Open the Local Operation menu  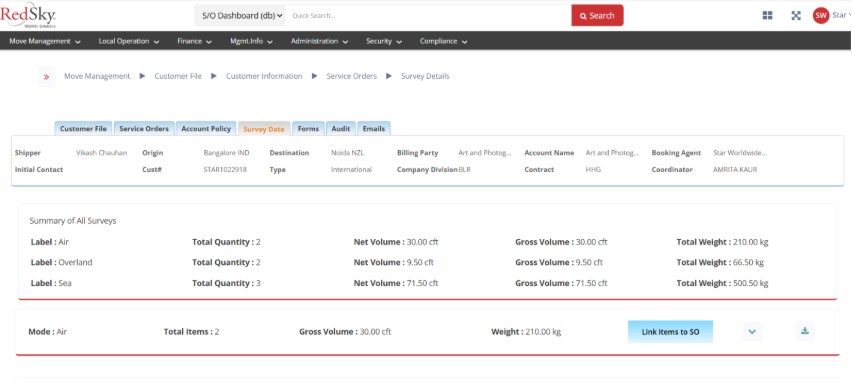click(x=129, y=41)
